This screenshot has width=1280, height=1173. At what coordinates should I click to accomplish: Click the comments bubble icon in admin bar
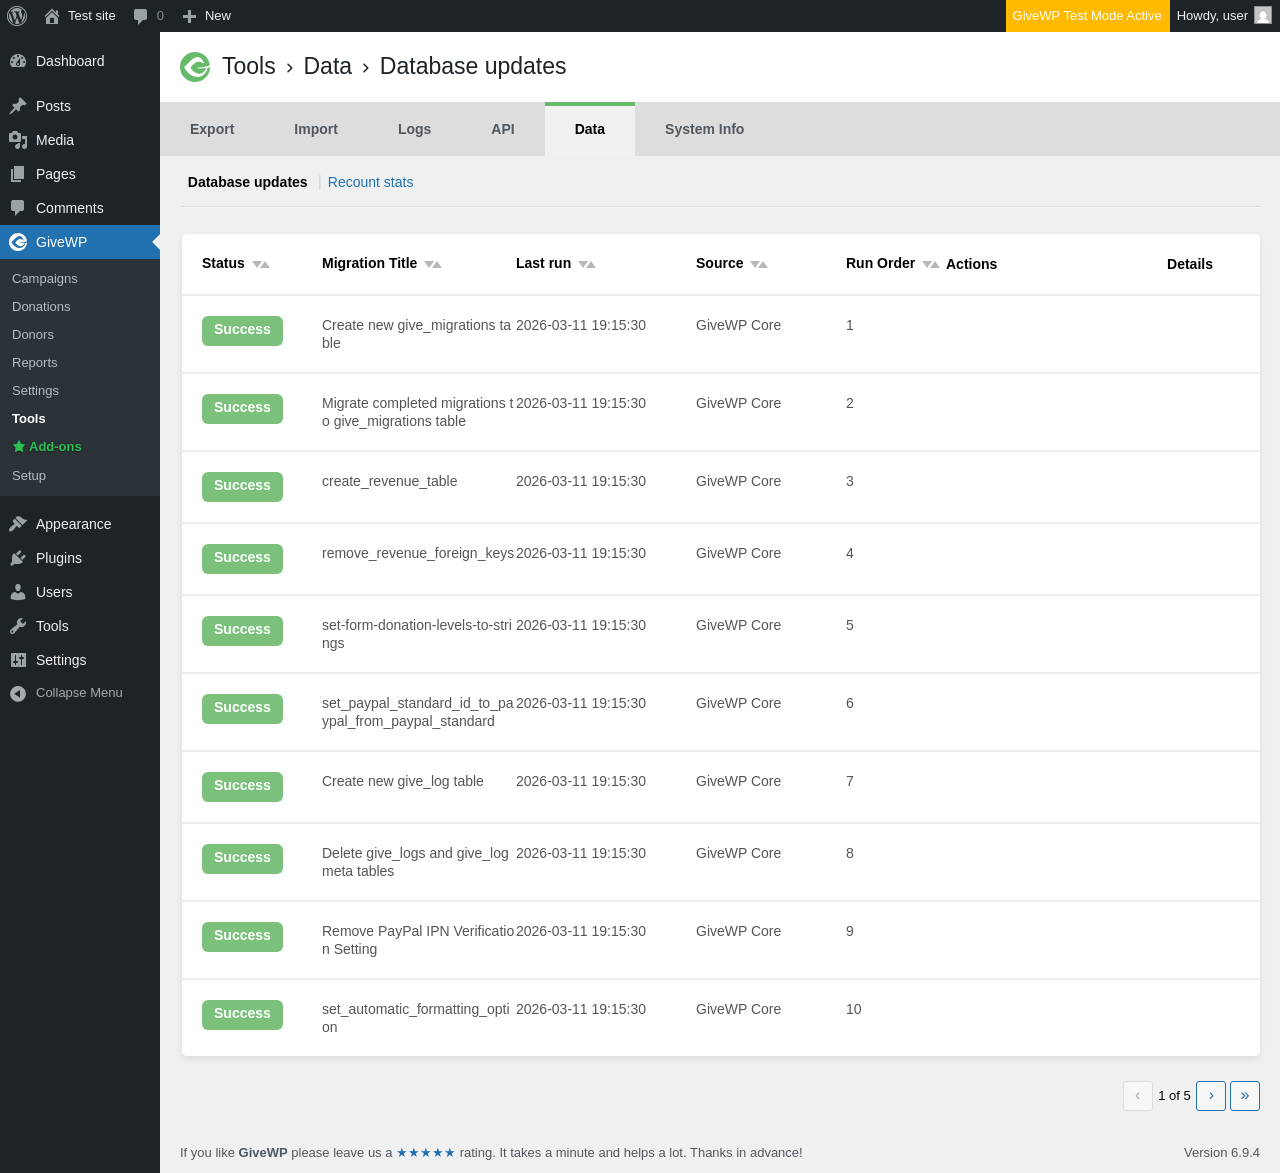[x=141, y=16]
